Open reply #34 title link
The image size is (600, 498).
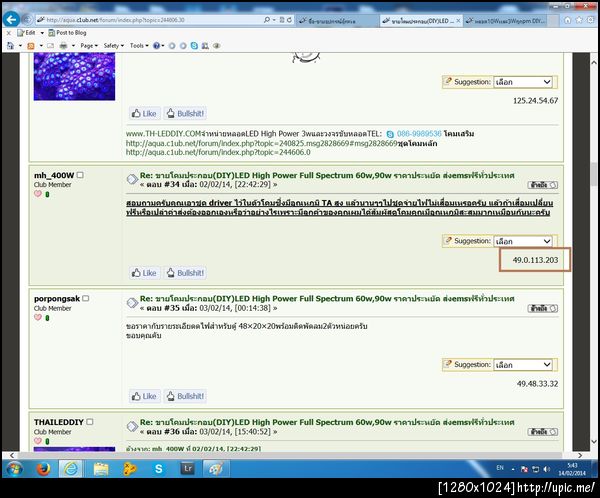(327, 175)
